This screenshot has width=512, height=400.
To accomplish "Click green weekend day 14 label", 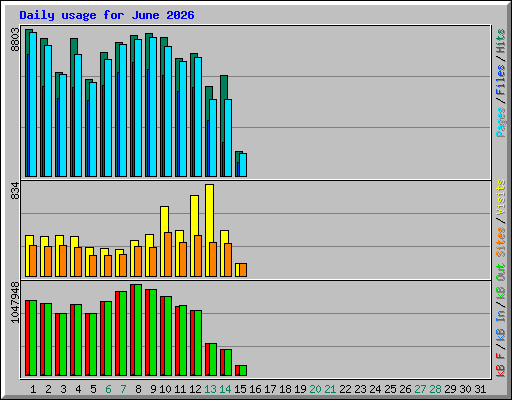I will [225, 389].
